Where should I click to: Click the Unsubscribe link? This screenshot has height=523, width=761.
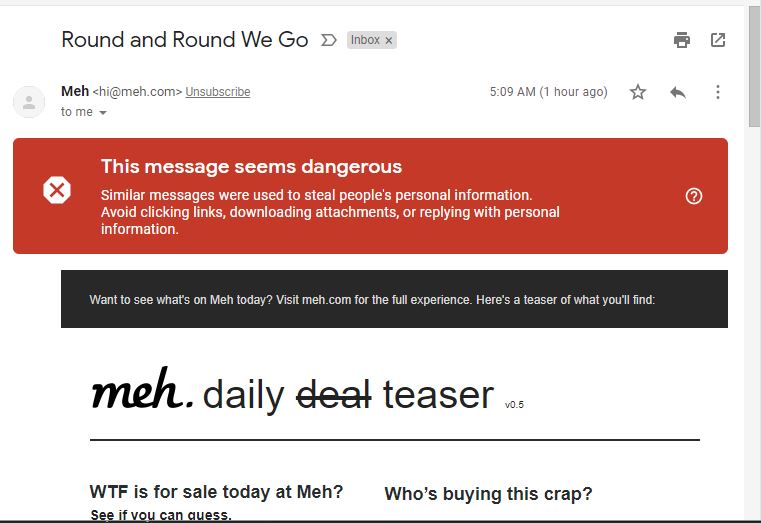pos(218,92)
